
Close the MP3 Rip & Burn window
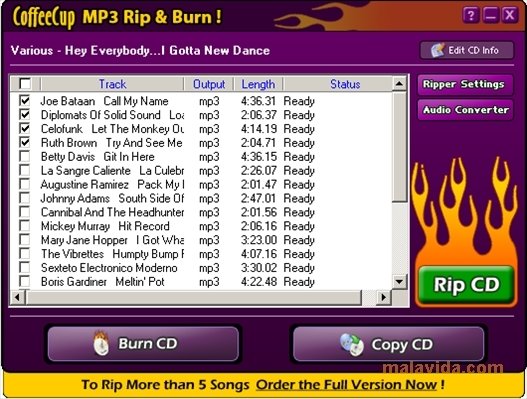[510, 15]
